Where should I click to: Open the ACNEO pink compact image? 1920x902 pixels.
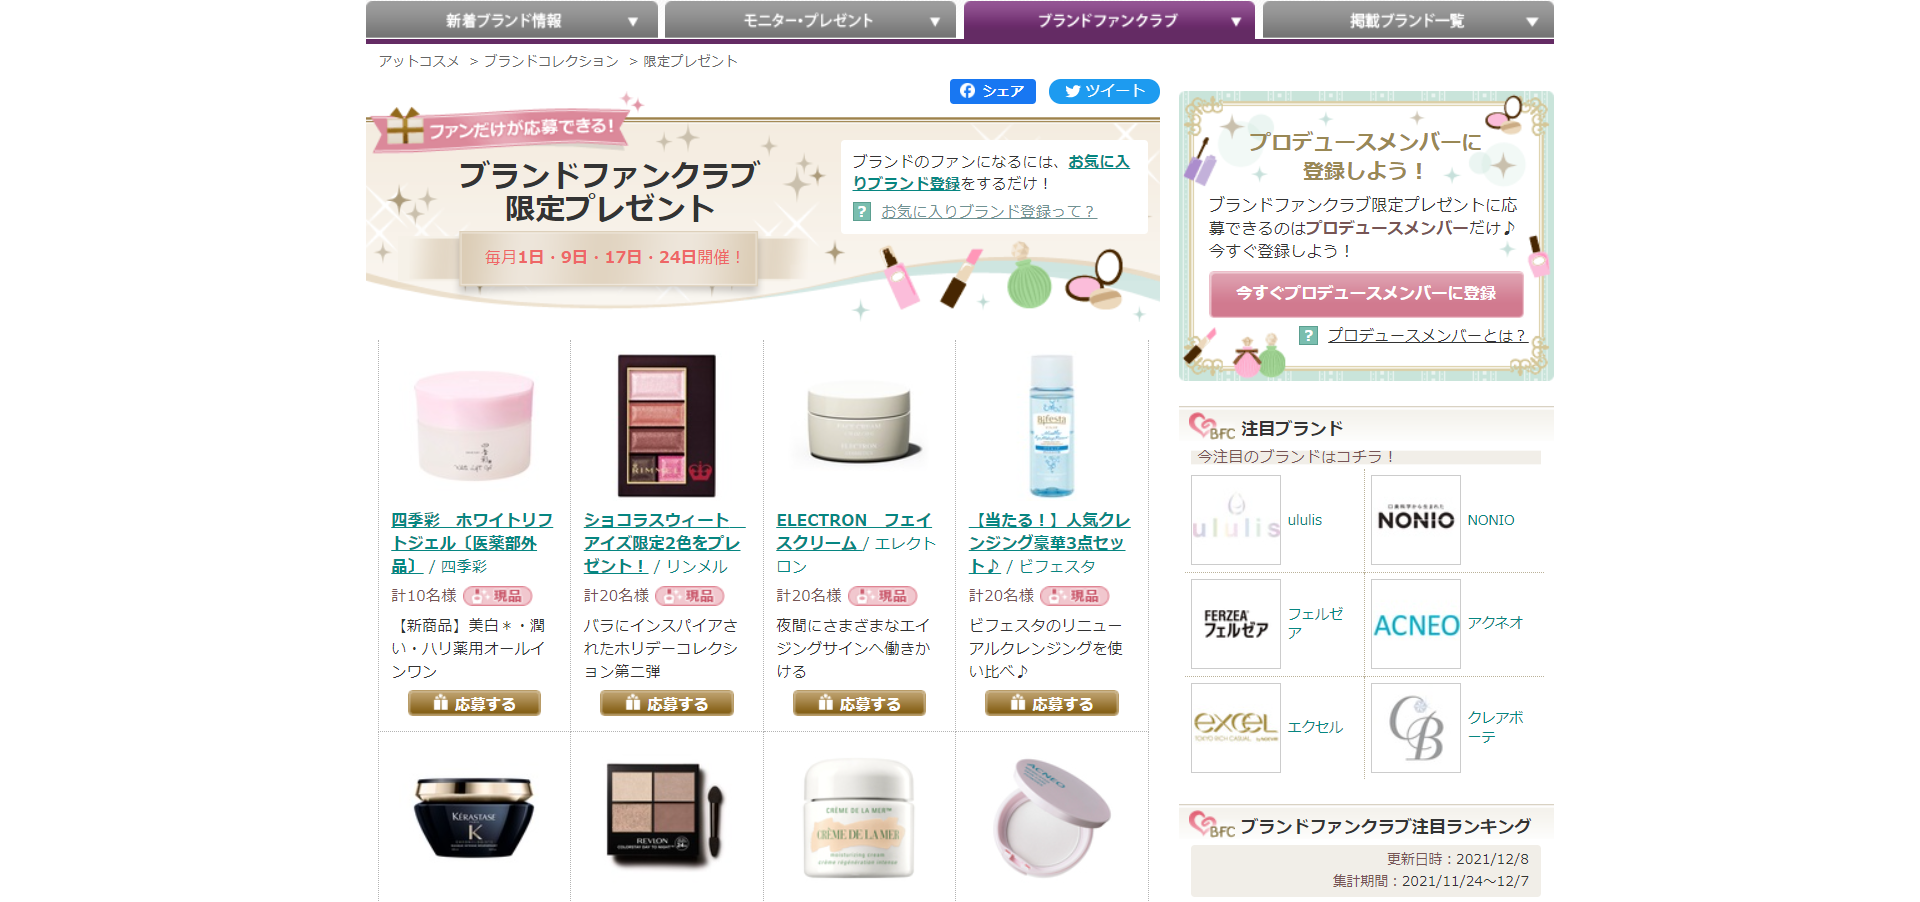1052,817
